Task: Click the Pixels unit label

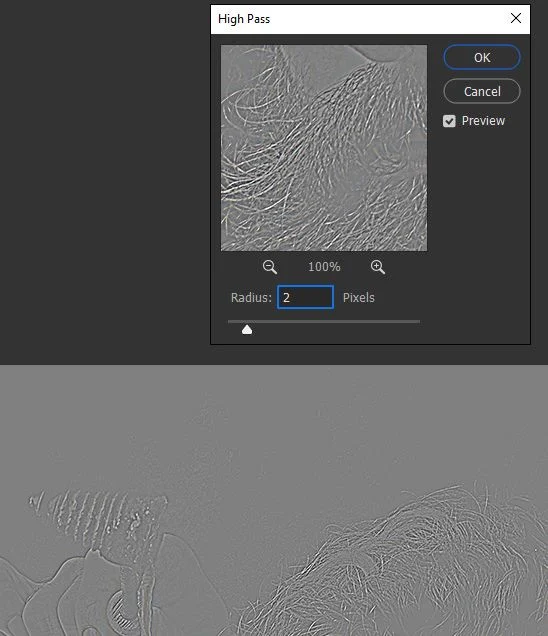Action: (x=359, y=297)
